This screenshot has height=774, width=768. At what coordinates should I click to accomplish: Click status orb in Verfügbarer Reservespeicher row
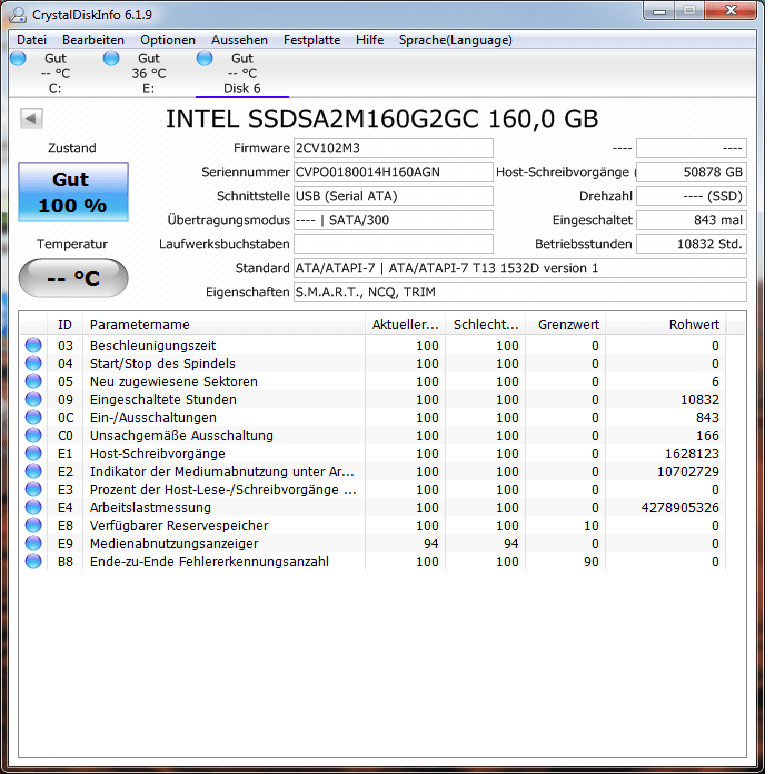34,525
